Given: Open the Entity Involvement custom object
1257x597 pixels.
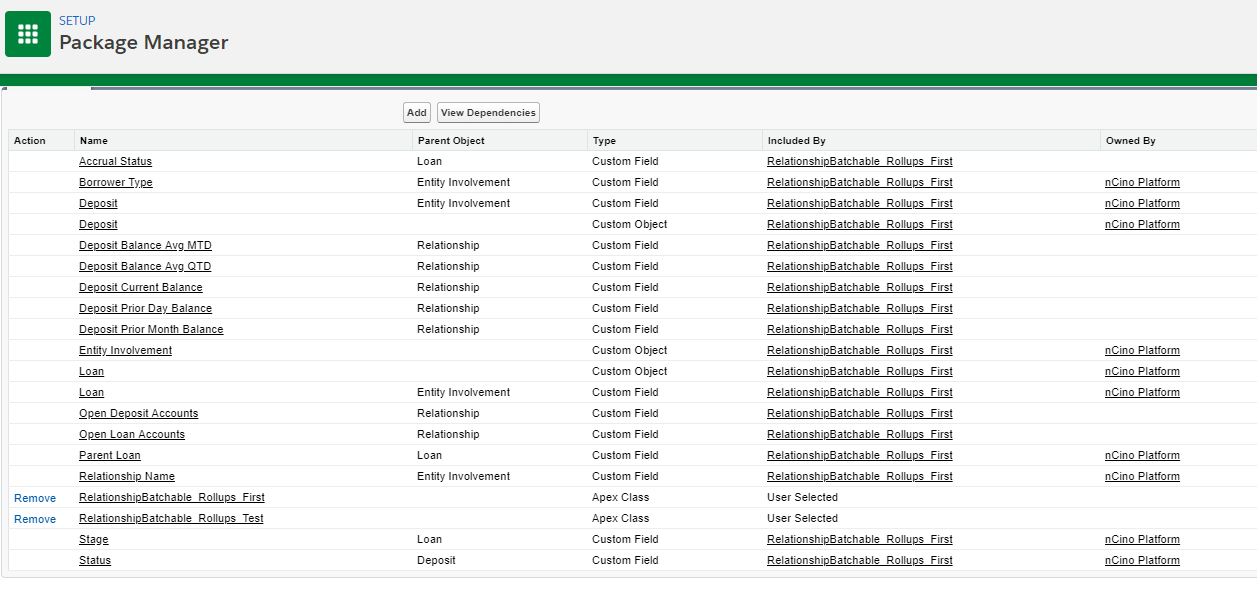Looking at the screenshot, I should pyautogui.click(x=125, y=350).
